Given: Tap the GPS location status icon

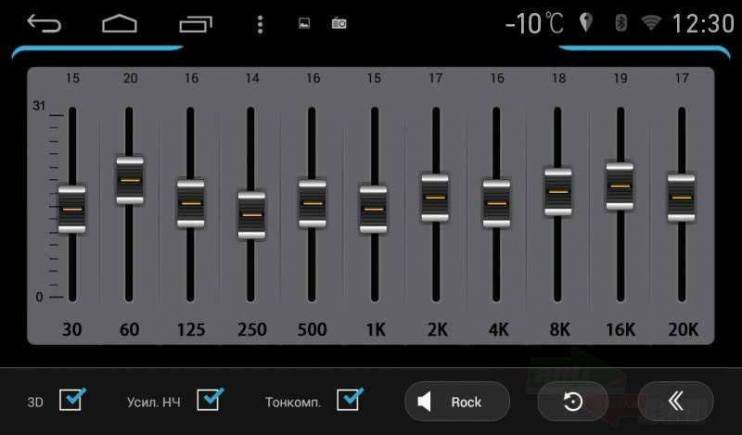Looking at the screenshot, I should point(586,22).
